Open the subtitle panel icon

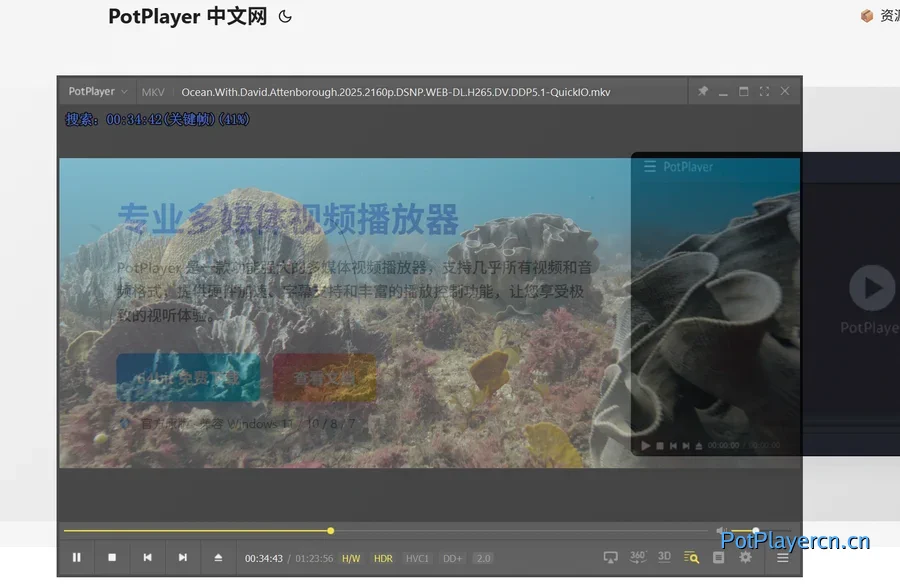coord(718,557)
